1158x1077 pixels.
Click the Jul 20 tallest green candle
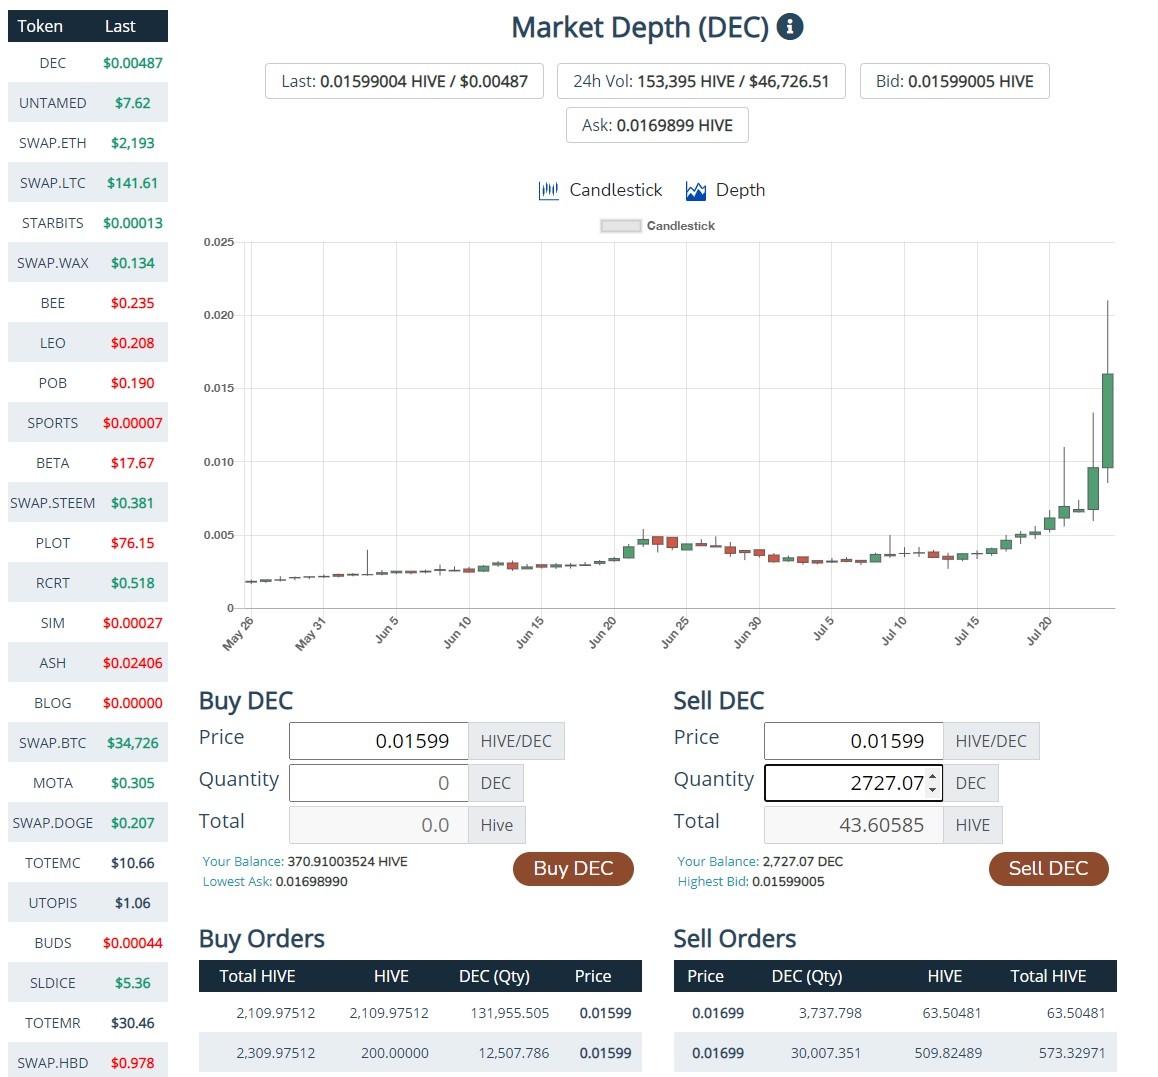point(1107,420)
